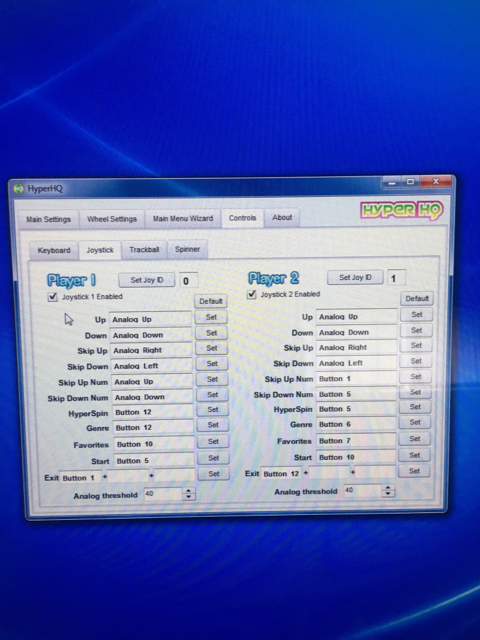Viewport: 480px width, 640px height.
Task: Click Set for Player 1 Skip Down Num
Action: [x=212, y=395]
